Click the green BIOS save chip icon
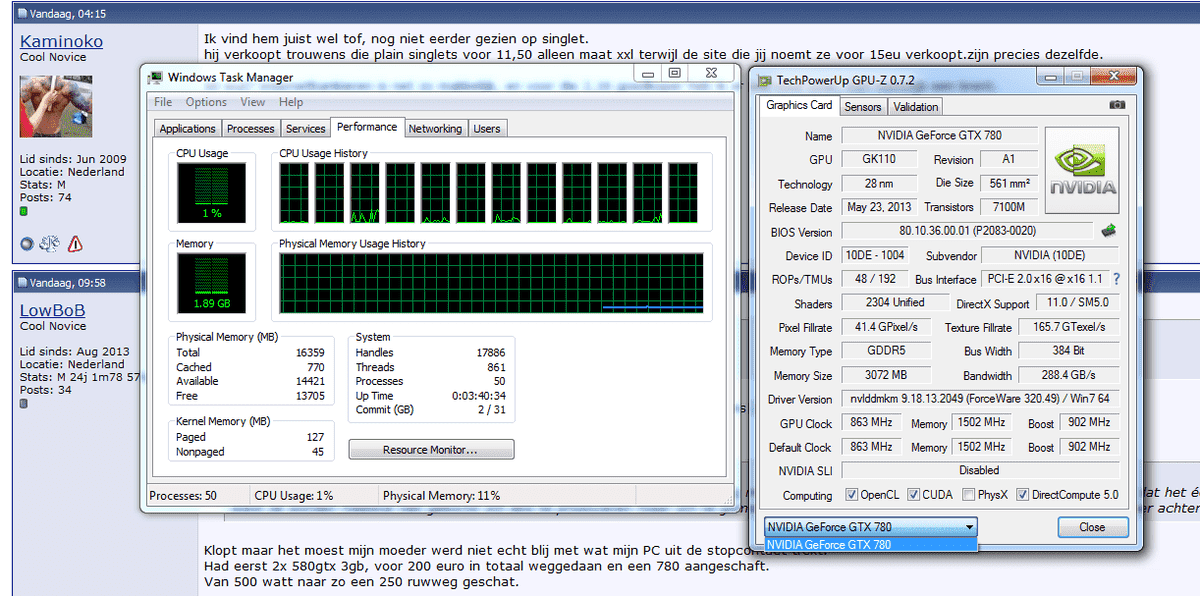This screenshot has height=596, width=1200. [1108, 231]
